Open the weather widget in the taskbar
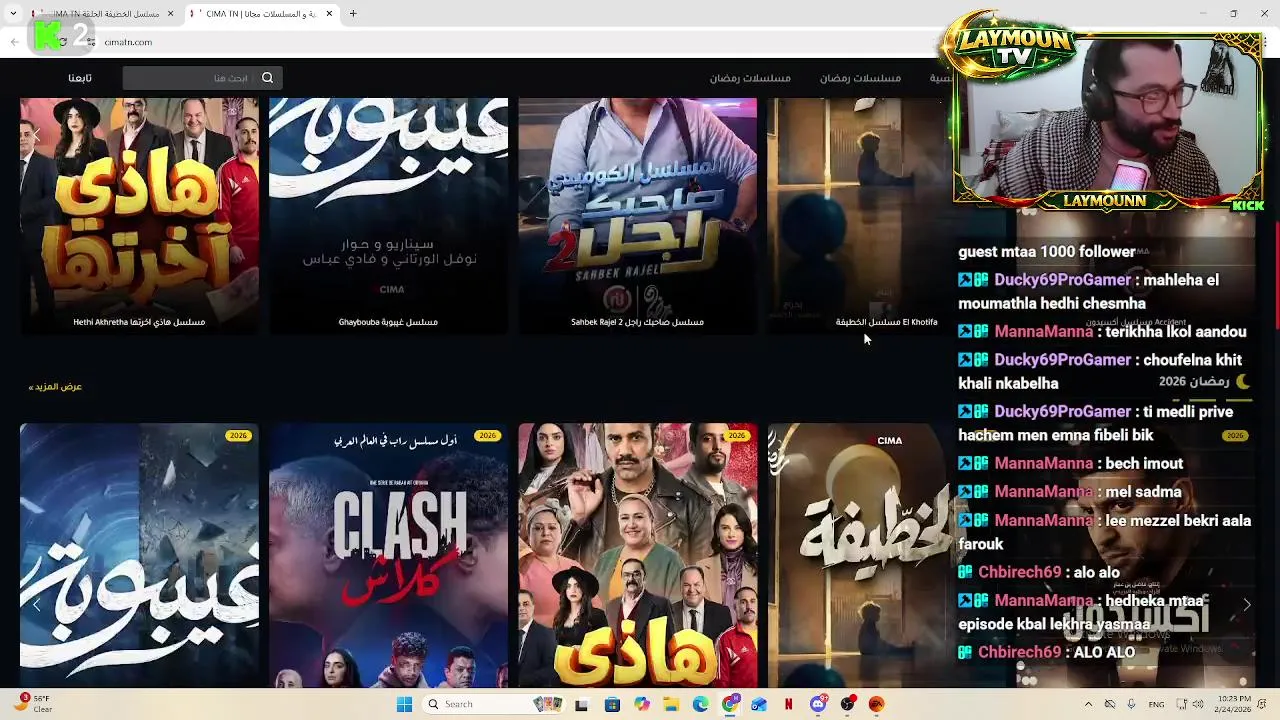 pos(35,703)
